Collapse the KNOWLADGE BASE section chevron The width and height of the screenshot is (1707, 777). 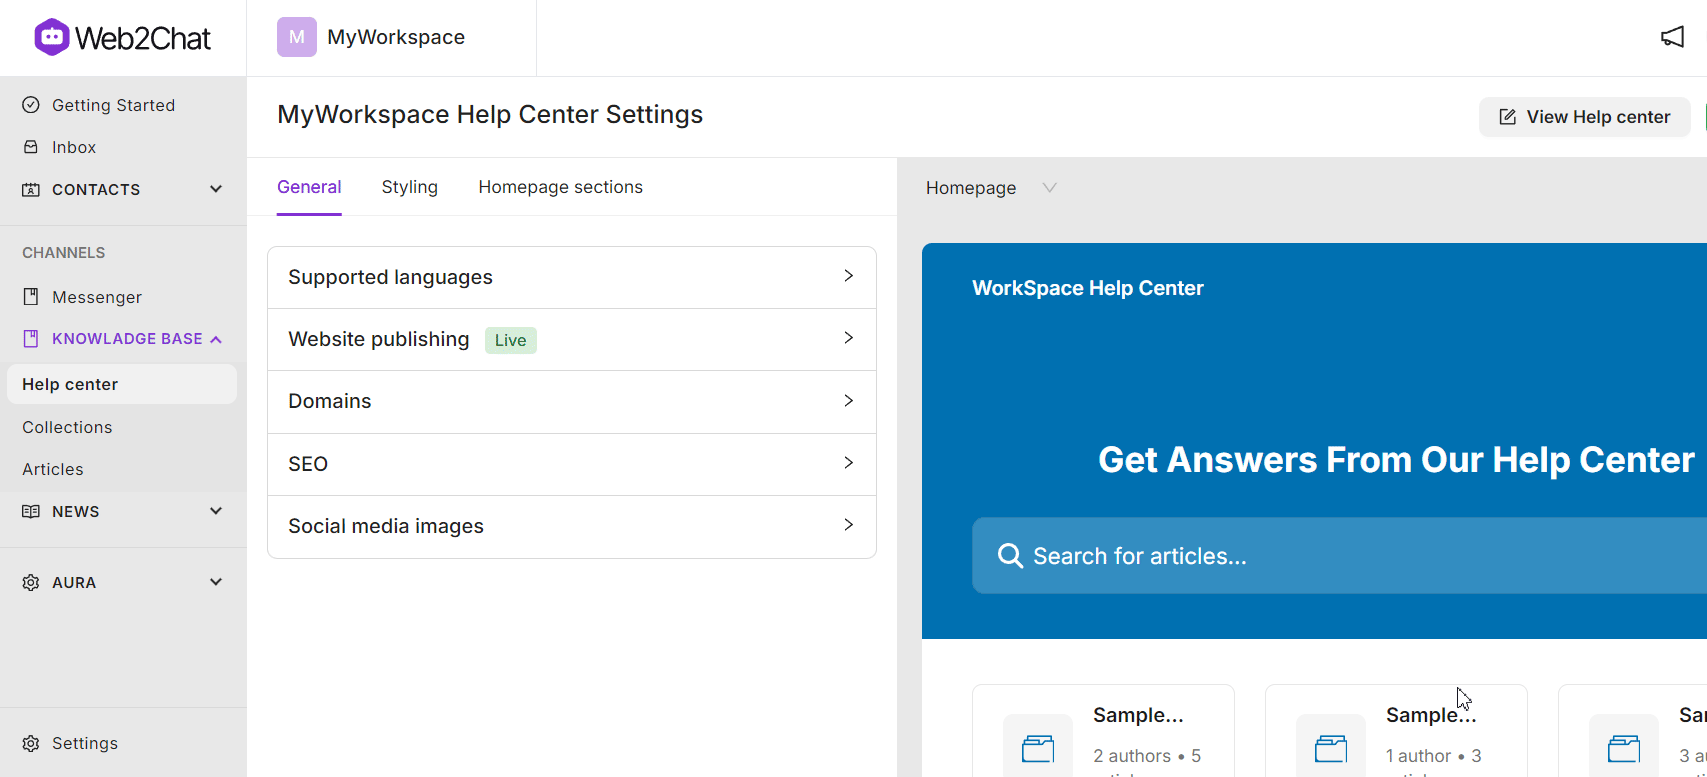pos(216,339)
